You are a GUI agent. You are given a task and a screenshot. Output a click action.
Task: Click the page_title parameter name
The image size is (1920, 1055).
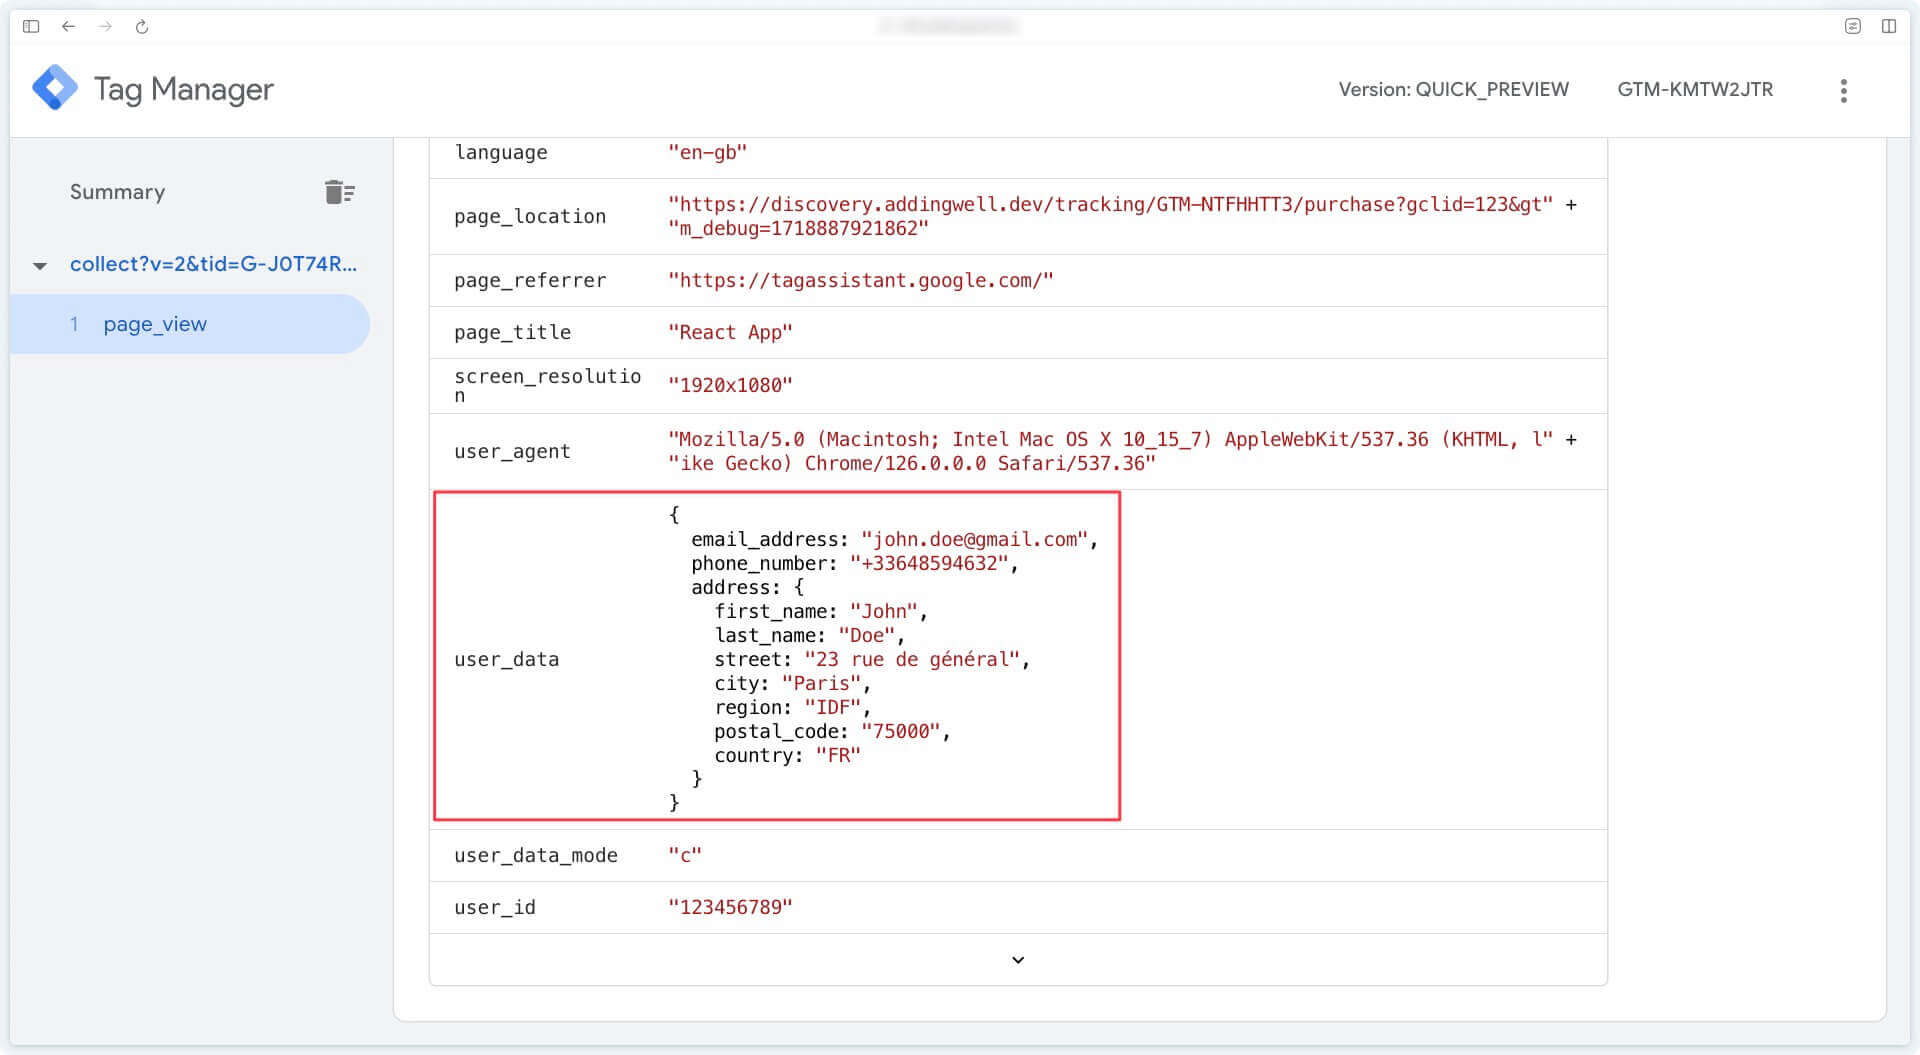point(512,332)
